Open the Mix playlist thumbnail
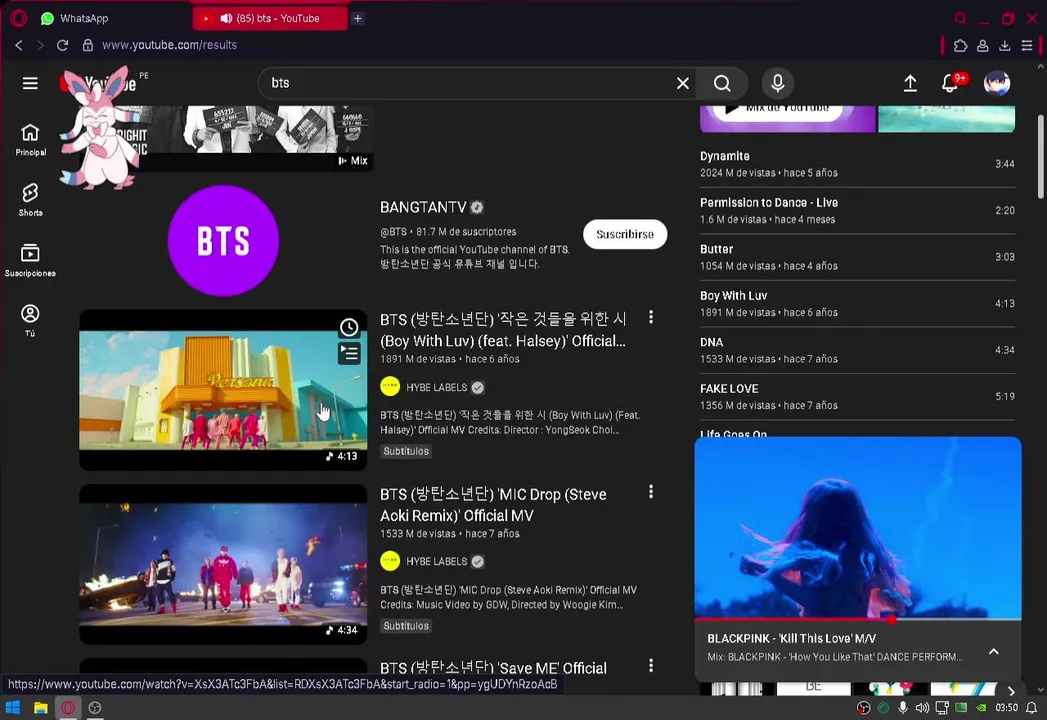The image size is (1047, 720). 254,137
